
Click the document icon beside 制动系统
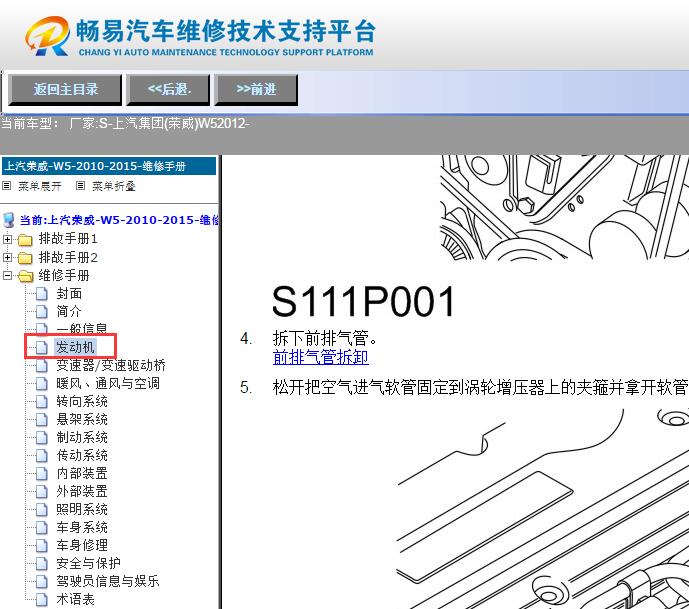[42, 438]
